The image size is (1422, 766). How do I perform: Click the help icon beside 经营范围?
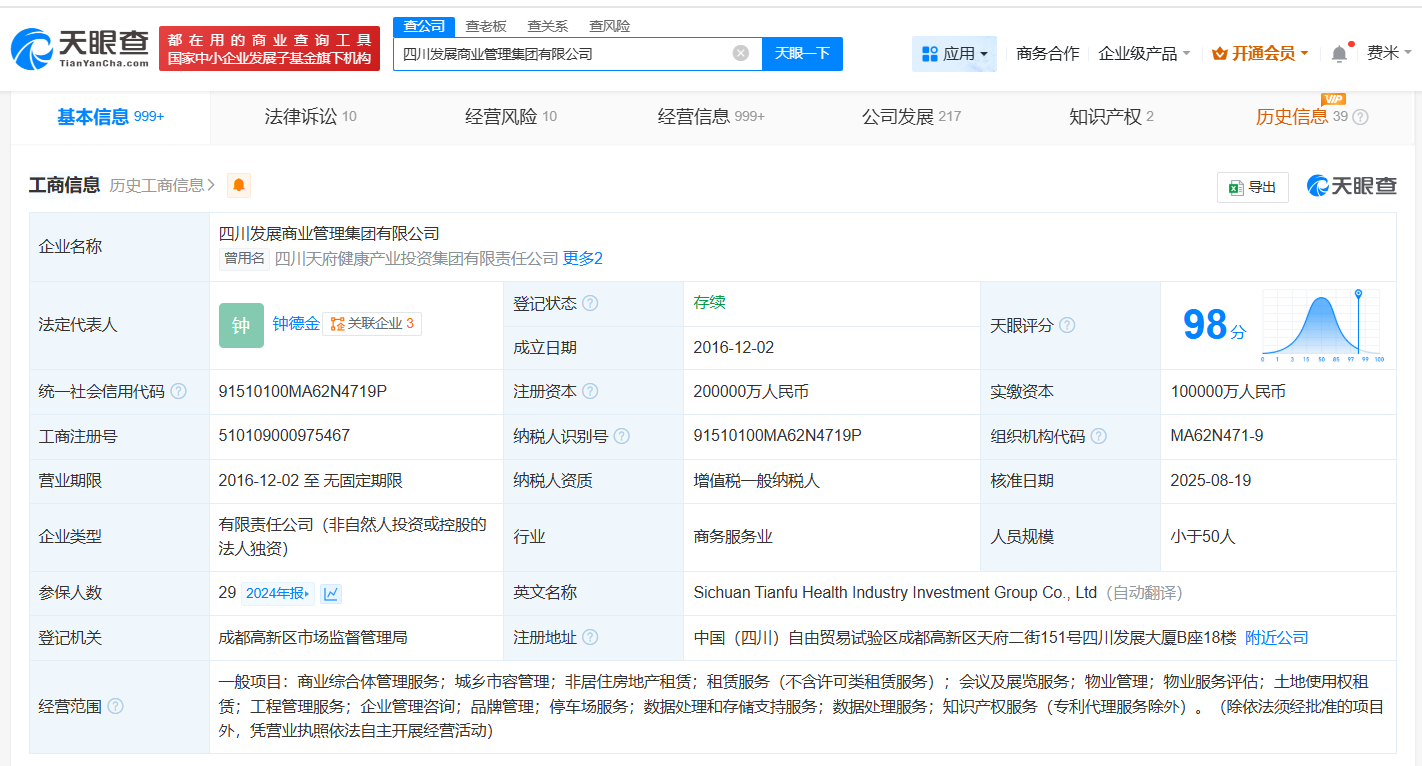115,707
